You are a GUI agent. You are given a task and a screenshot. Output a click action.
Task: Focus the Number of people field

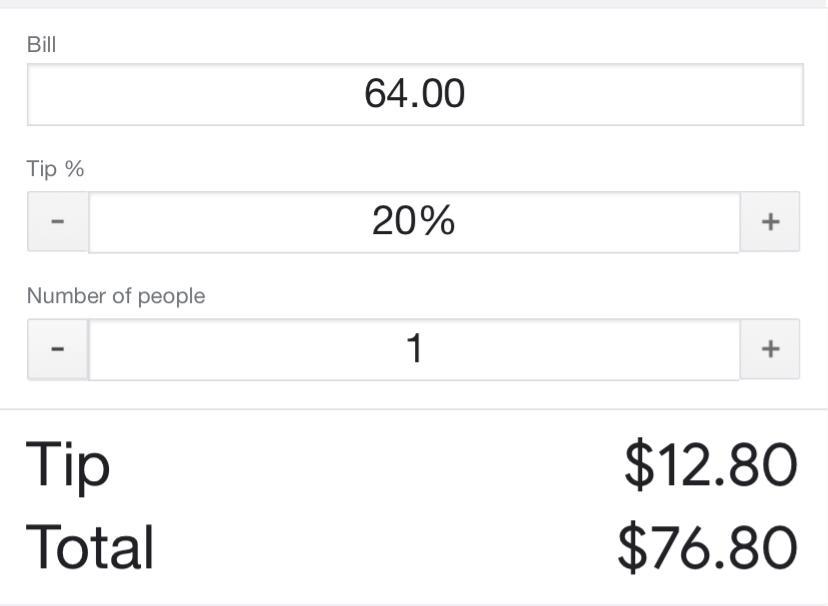pyautogui.click(x=414, y=348)
